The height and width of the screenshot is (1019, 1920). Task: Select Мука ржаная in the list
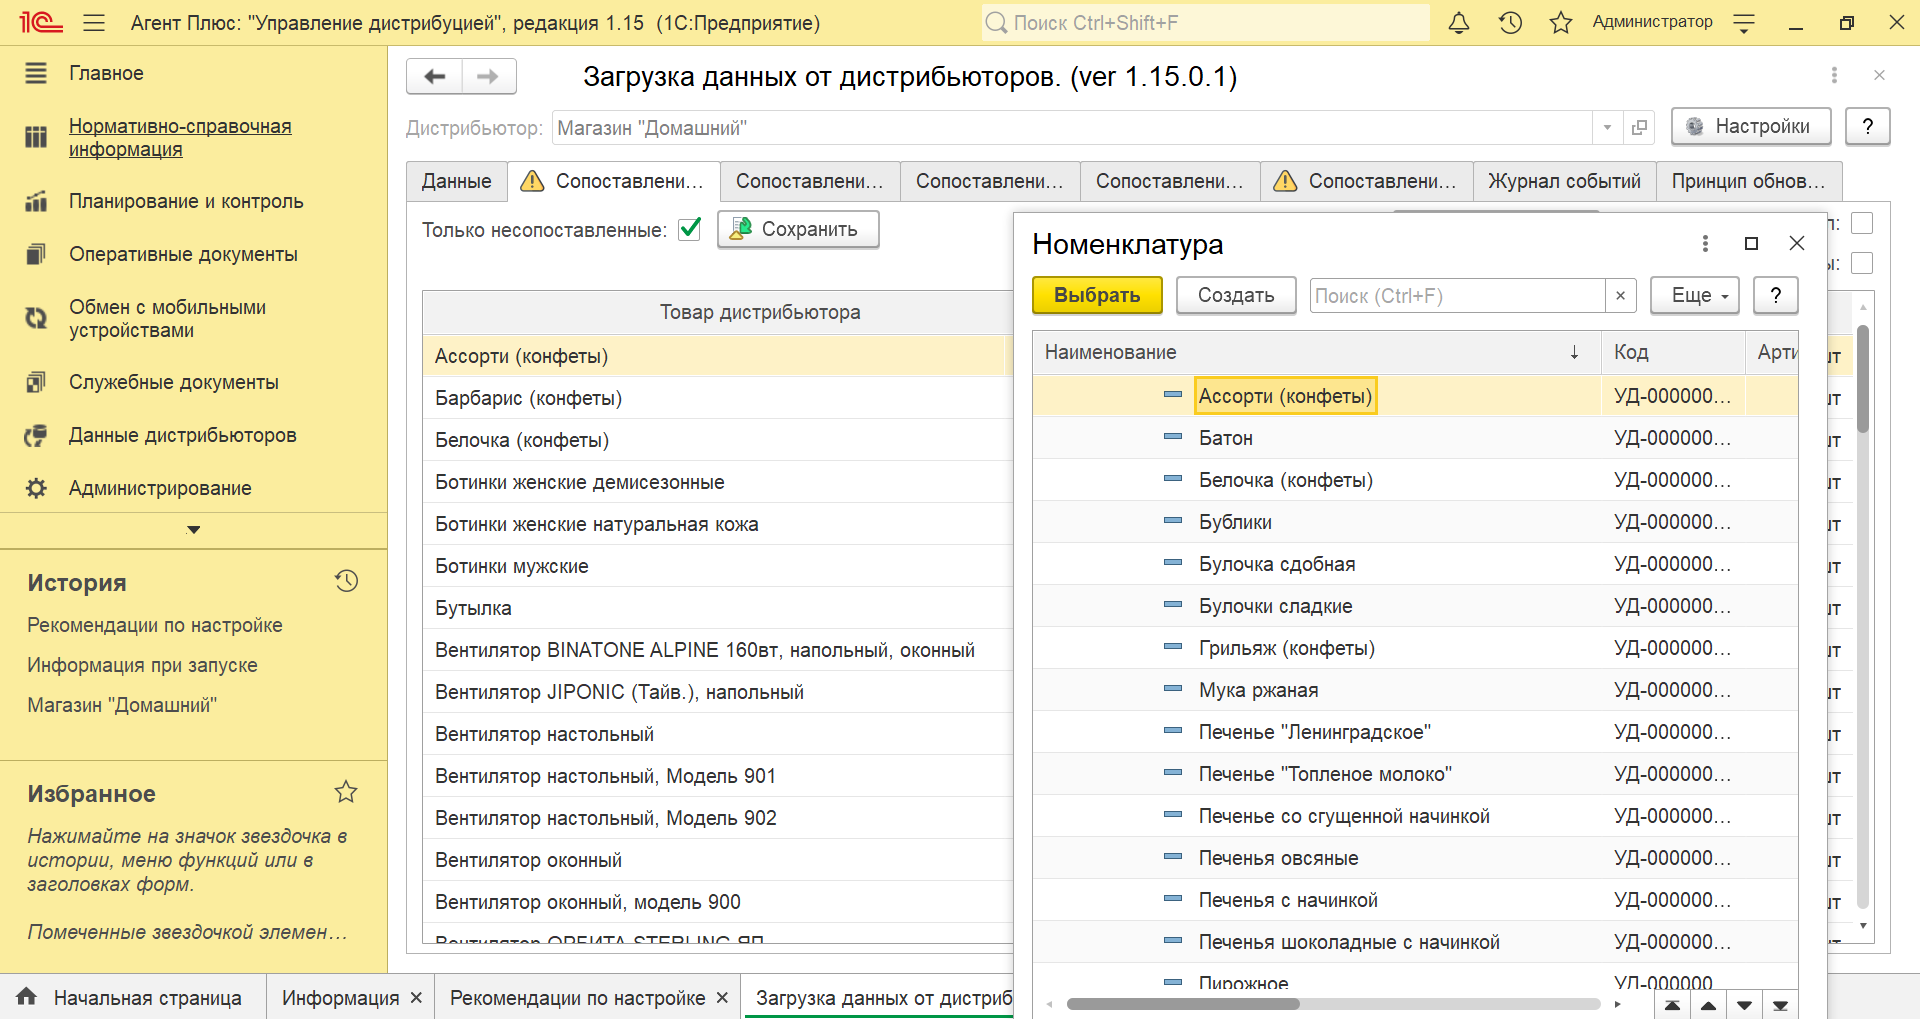point(1258,690)
